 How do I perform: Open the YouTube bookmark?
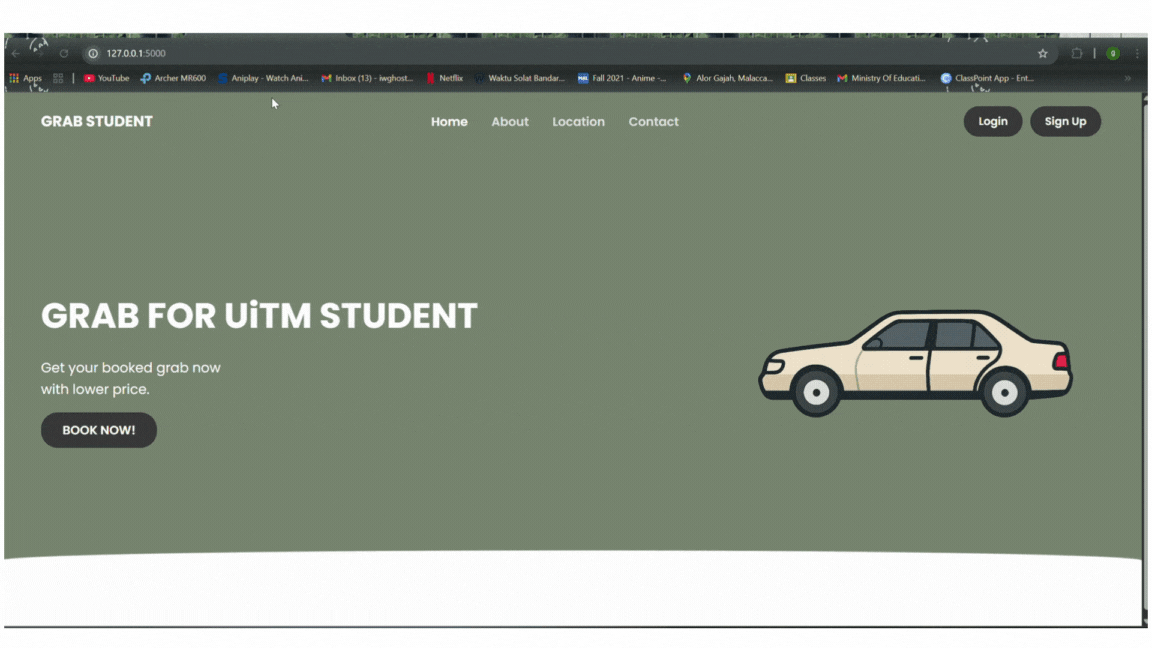[x=107, y=78]
